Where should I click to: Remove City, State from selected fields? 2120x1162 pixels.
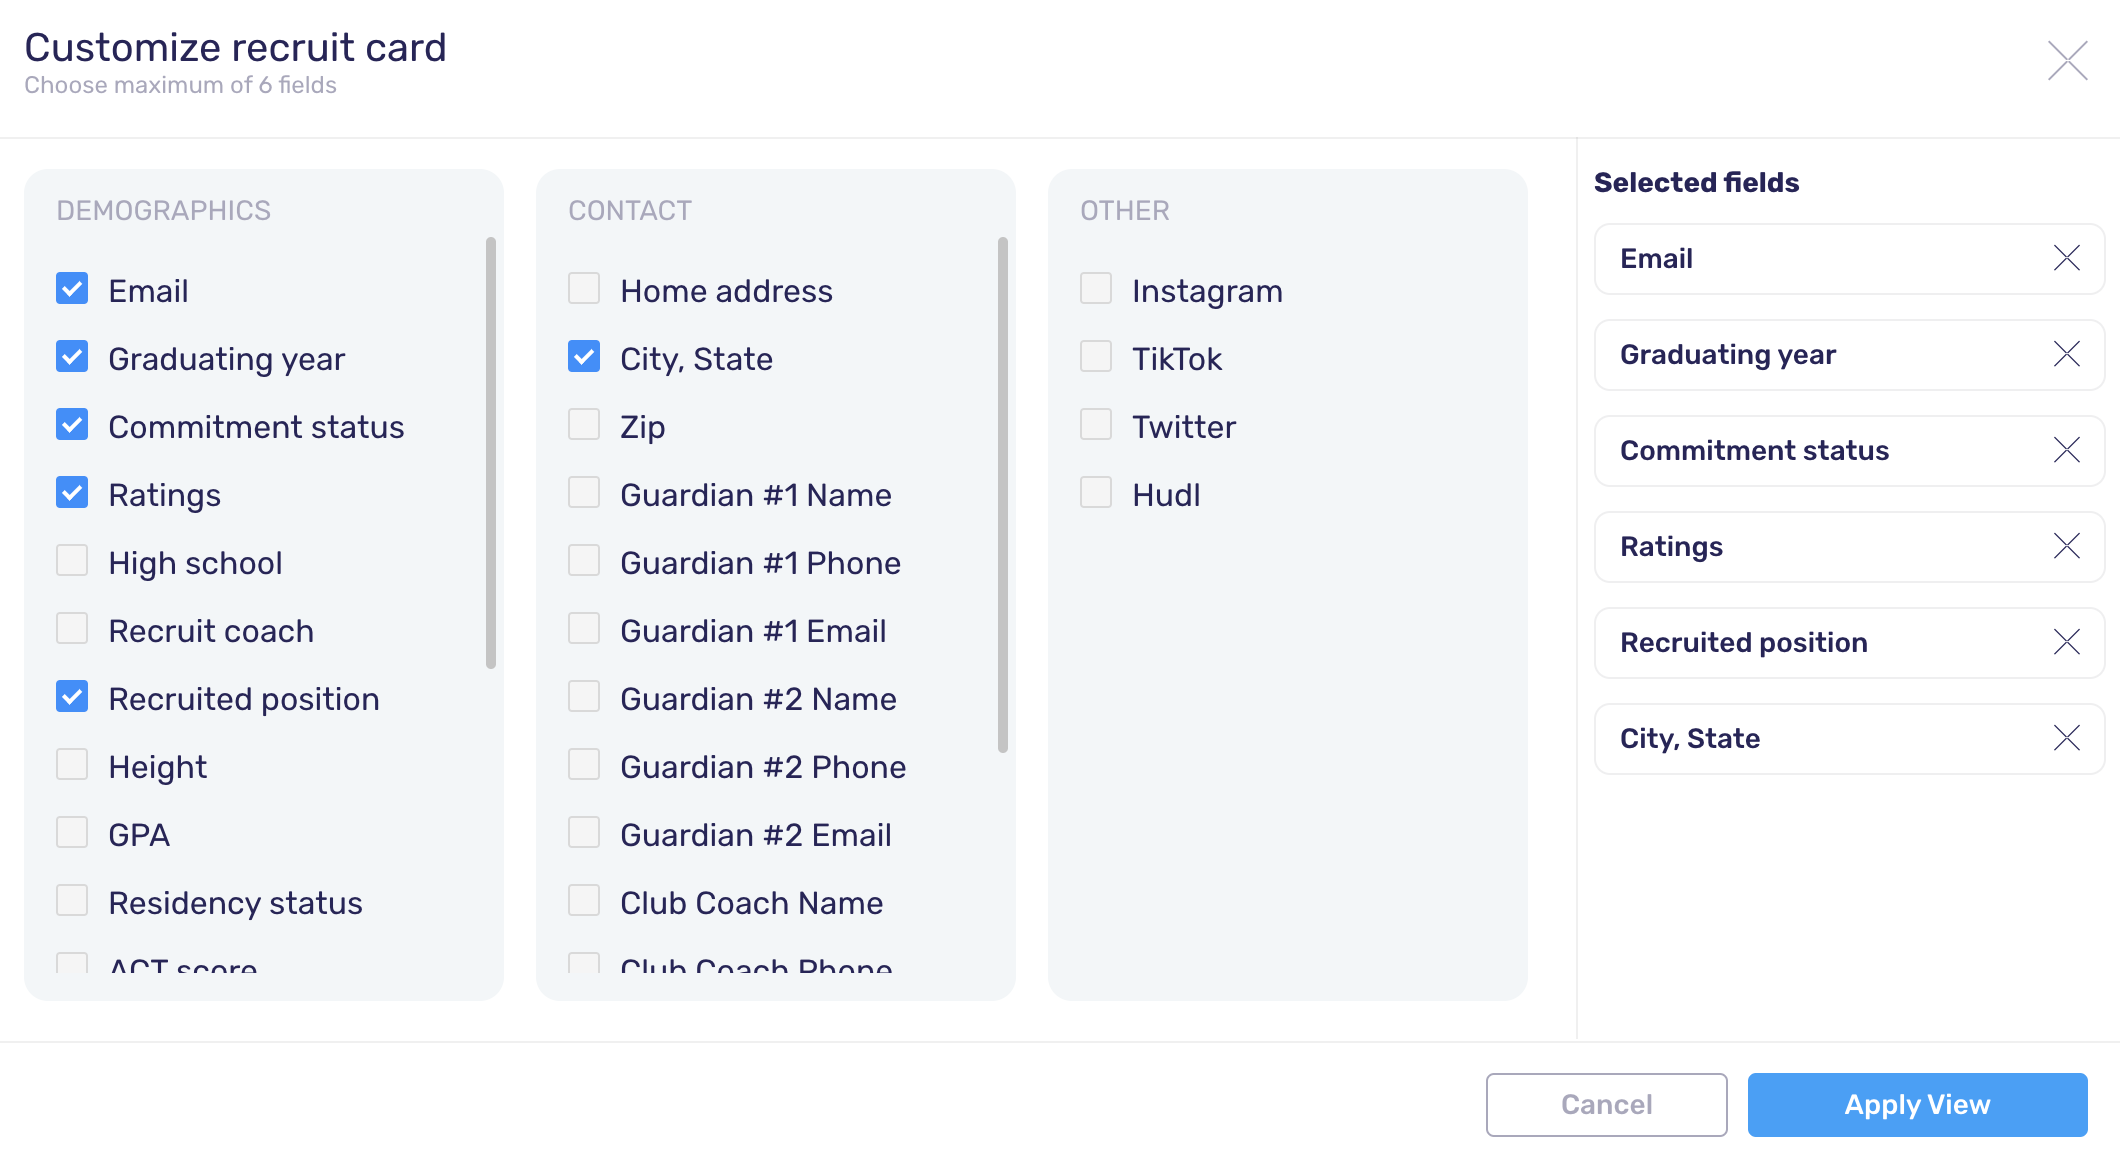2066,738
